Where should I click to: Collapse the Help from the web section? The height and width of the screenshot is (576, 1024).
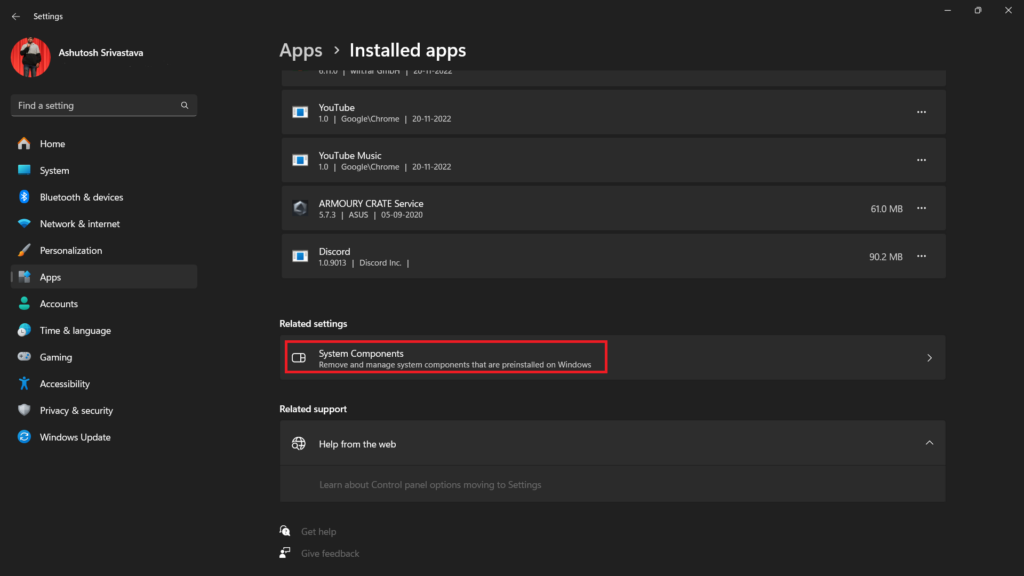[x=929, y=443]
